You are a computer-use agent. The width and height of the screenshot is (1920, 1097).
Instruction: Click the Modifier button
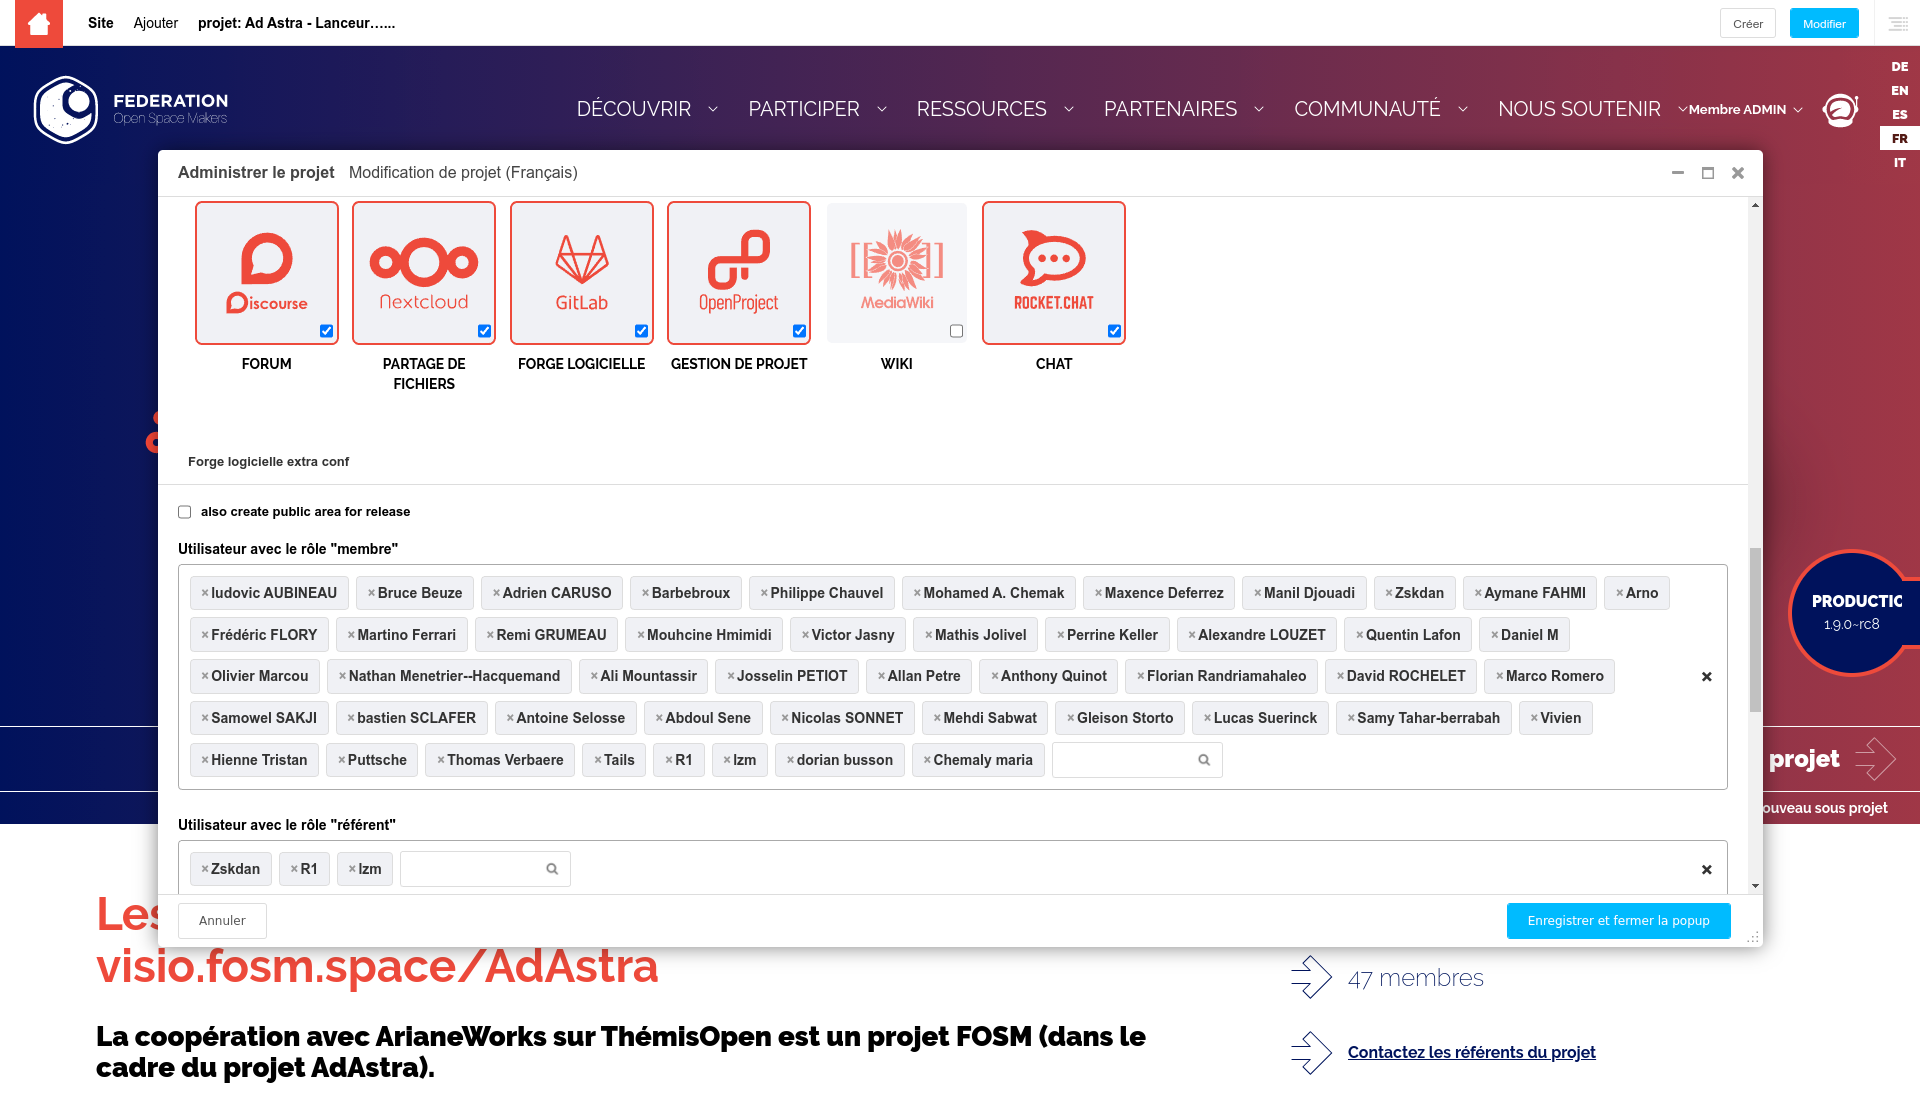[1824, 24]
